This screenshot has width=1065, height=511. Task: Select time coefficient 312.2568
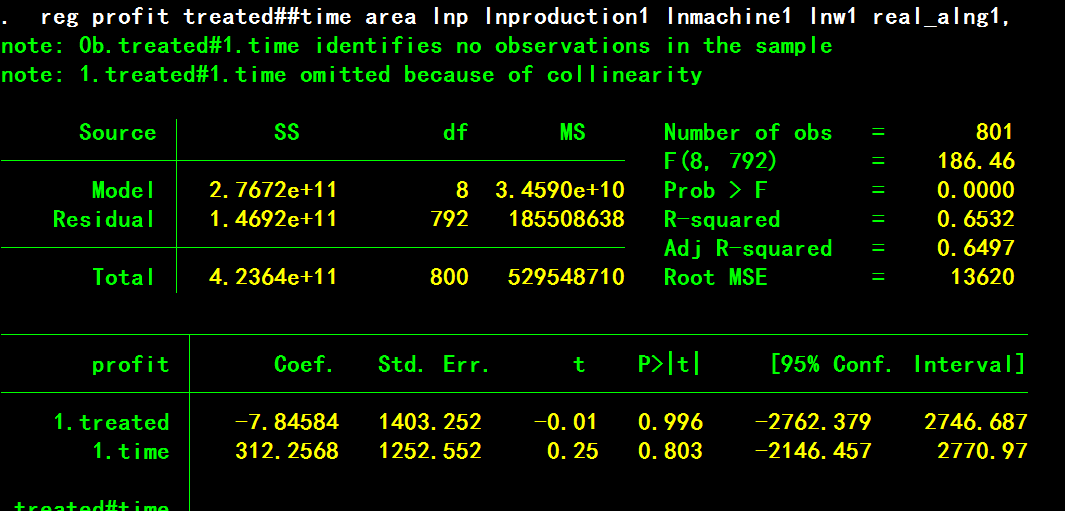286,452
